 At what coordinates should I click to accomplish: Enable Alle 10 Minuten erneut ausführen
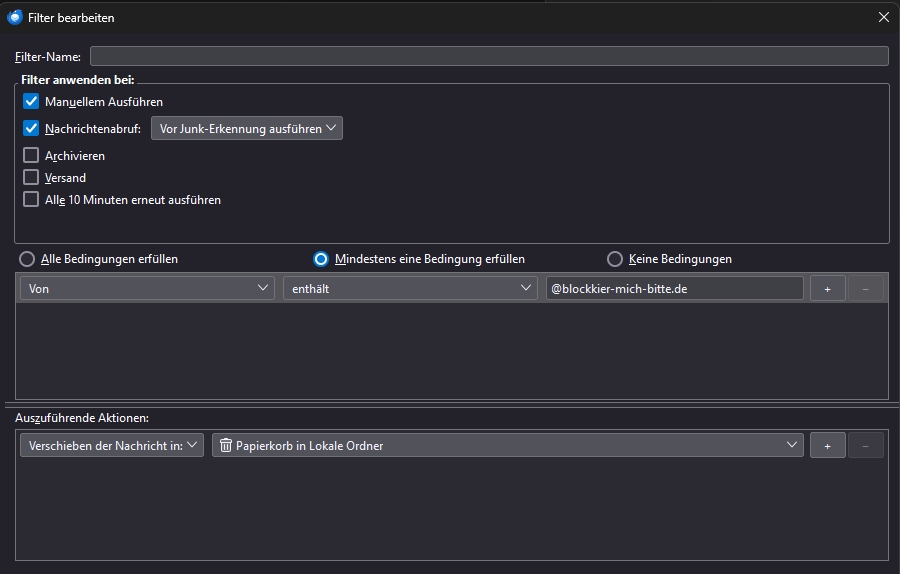31,199
